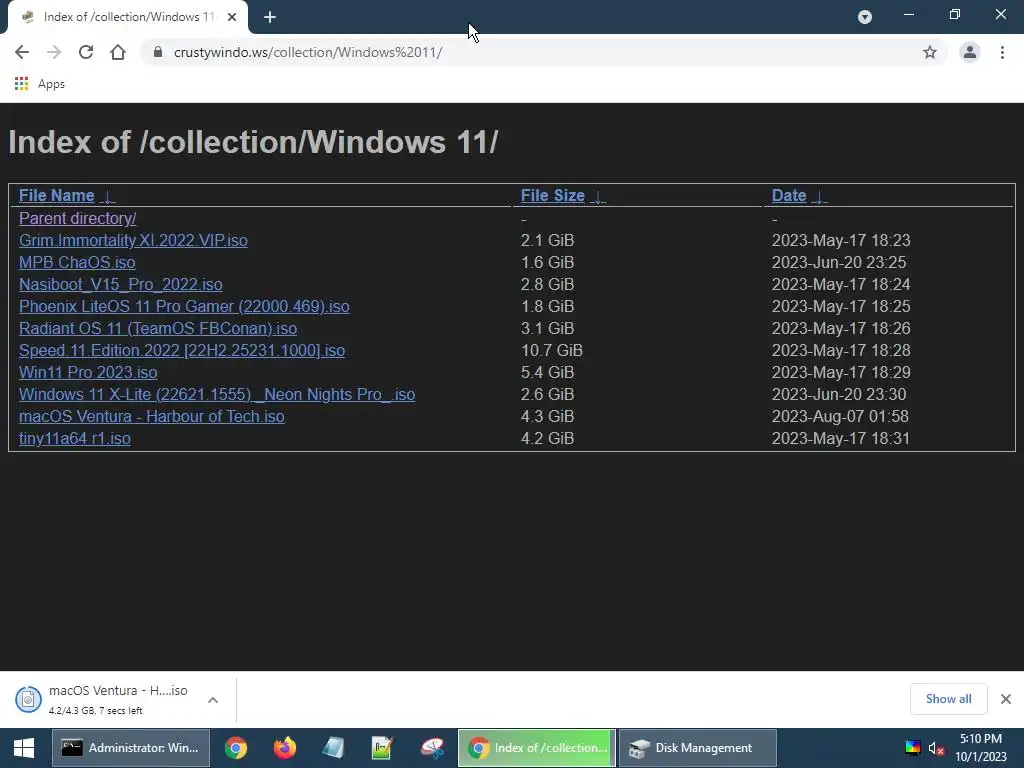Switch to Chrome Index of /collection taskbar button
The width and height of the screenshot is (1024, 768).
point(537,748)
